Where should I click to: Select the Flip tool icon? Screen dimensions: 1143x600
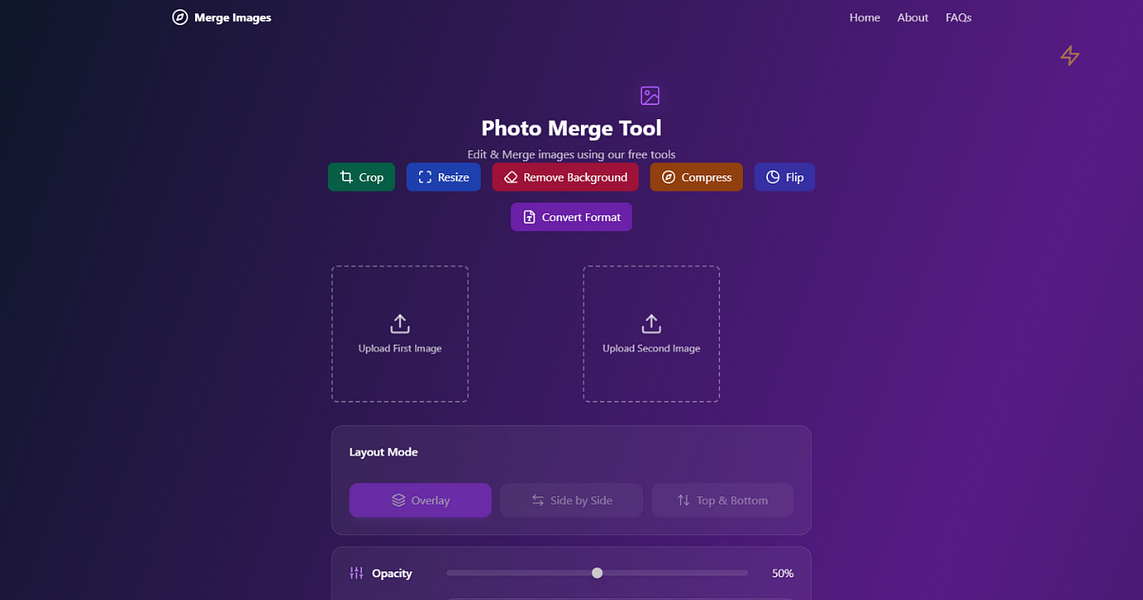pyautogui.click(x=770, y=176)
